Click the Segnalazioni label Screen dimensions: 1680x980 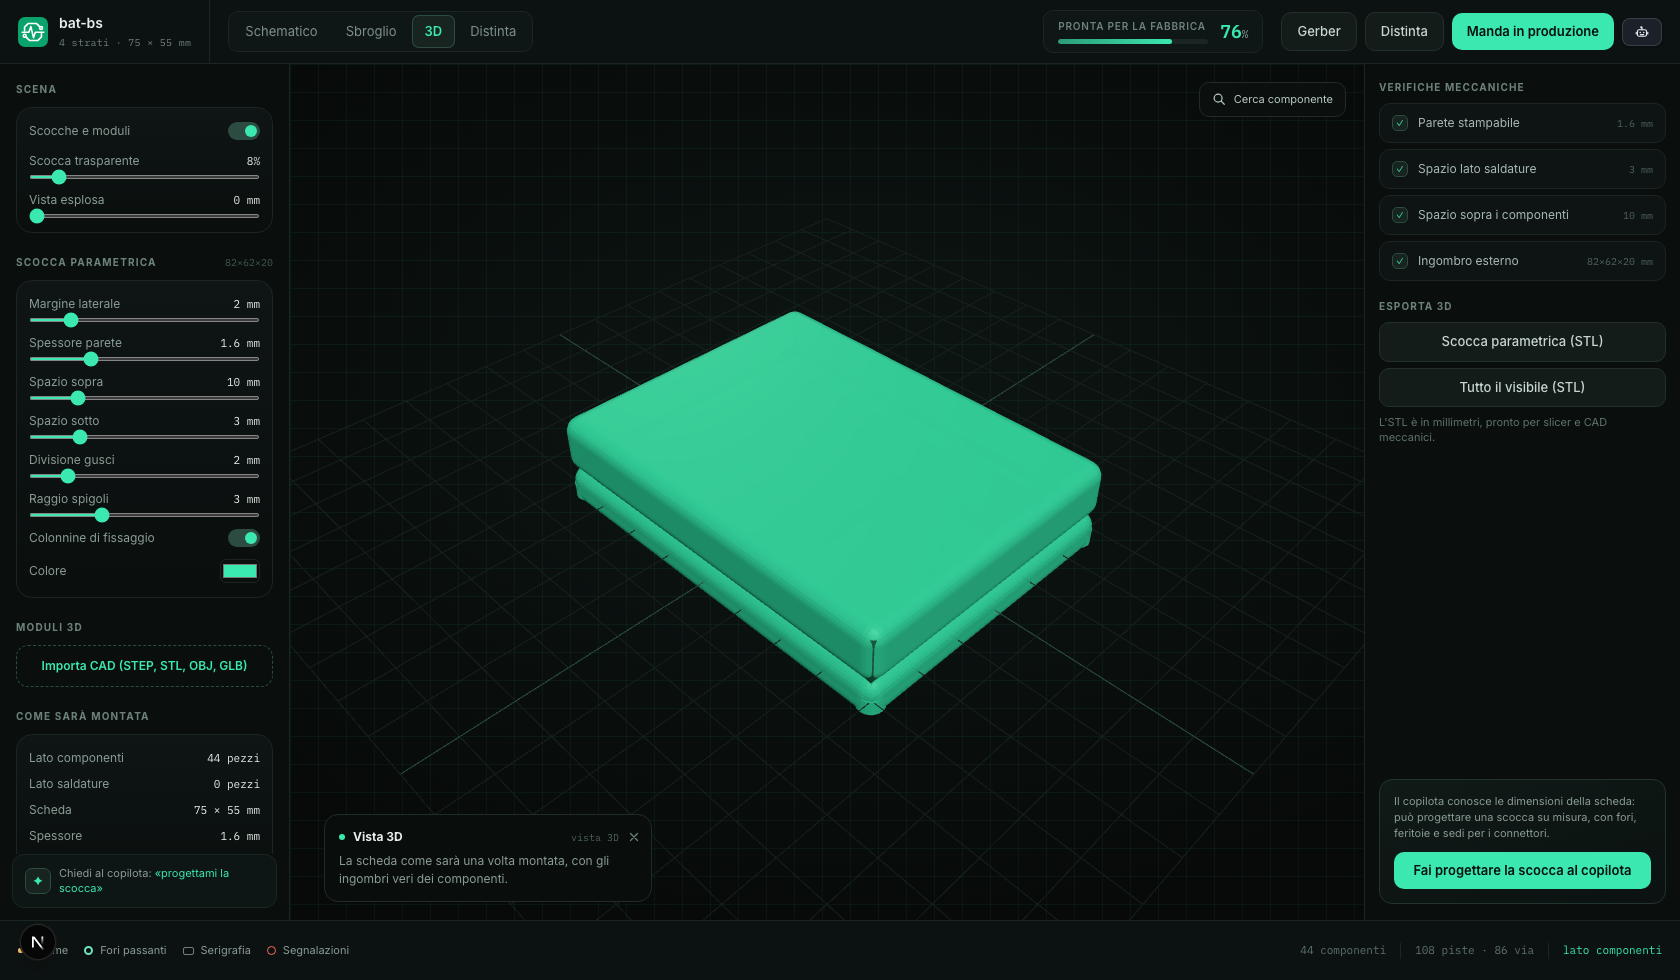point(316,951)
